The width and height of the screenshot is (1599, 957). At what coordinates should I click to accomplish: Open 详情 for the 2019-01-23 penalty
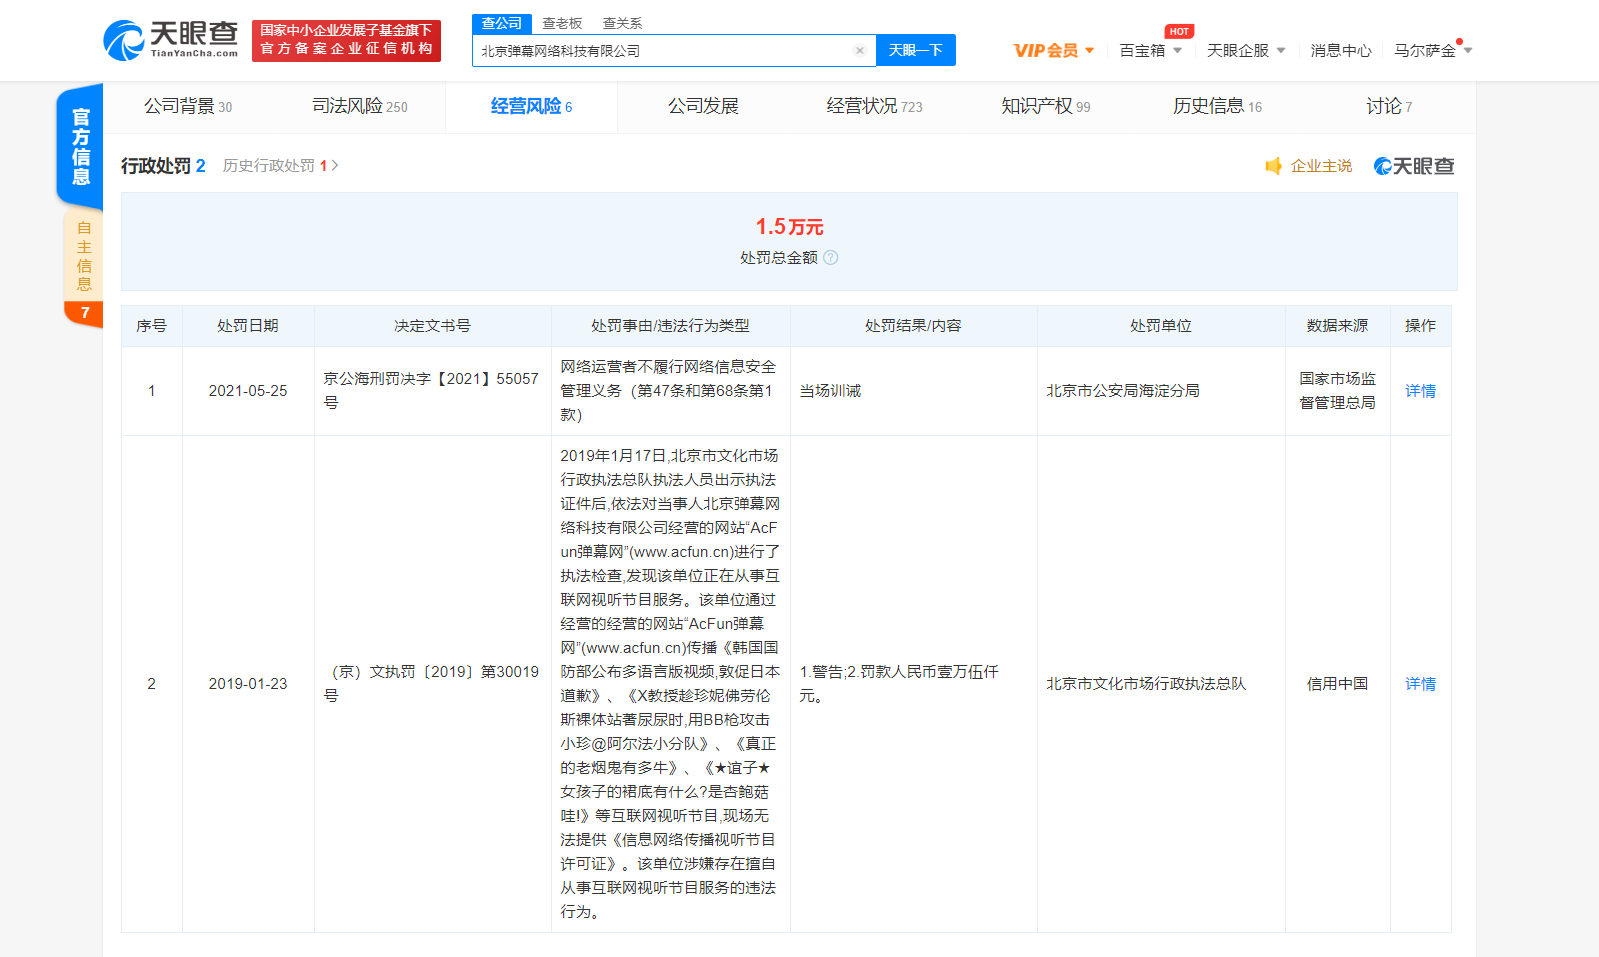[x=1420, y=684]
